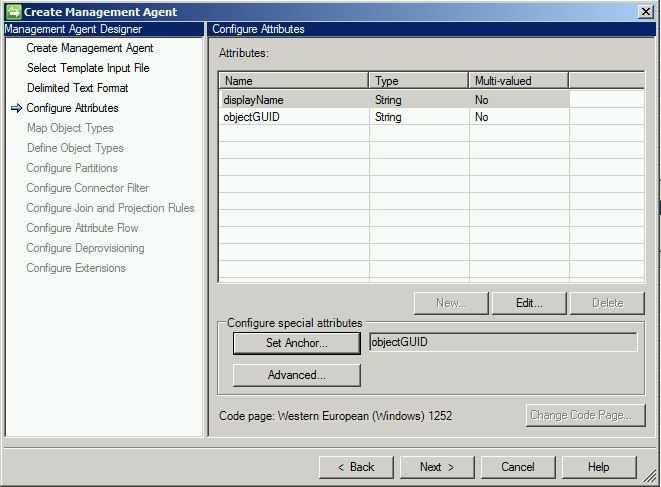Click the Create Management Agent title bar icon

13,11
